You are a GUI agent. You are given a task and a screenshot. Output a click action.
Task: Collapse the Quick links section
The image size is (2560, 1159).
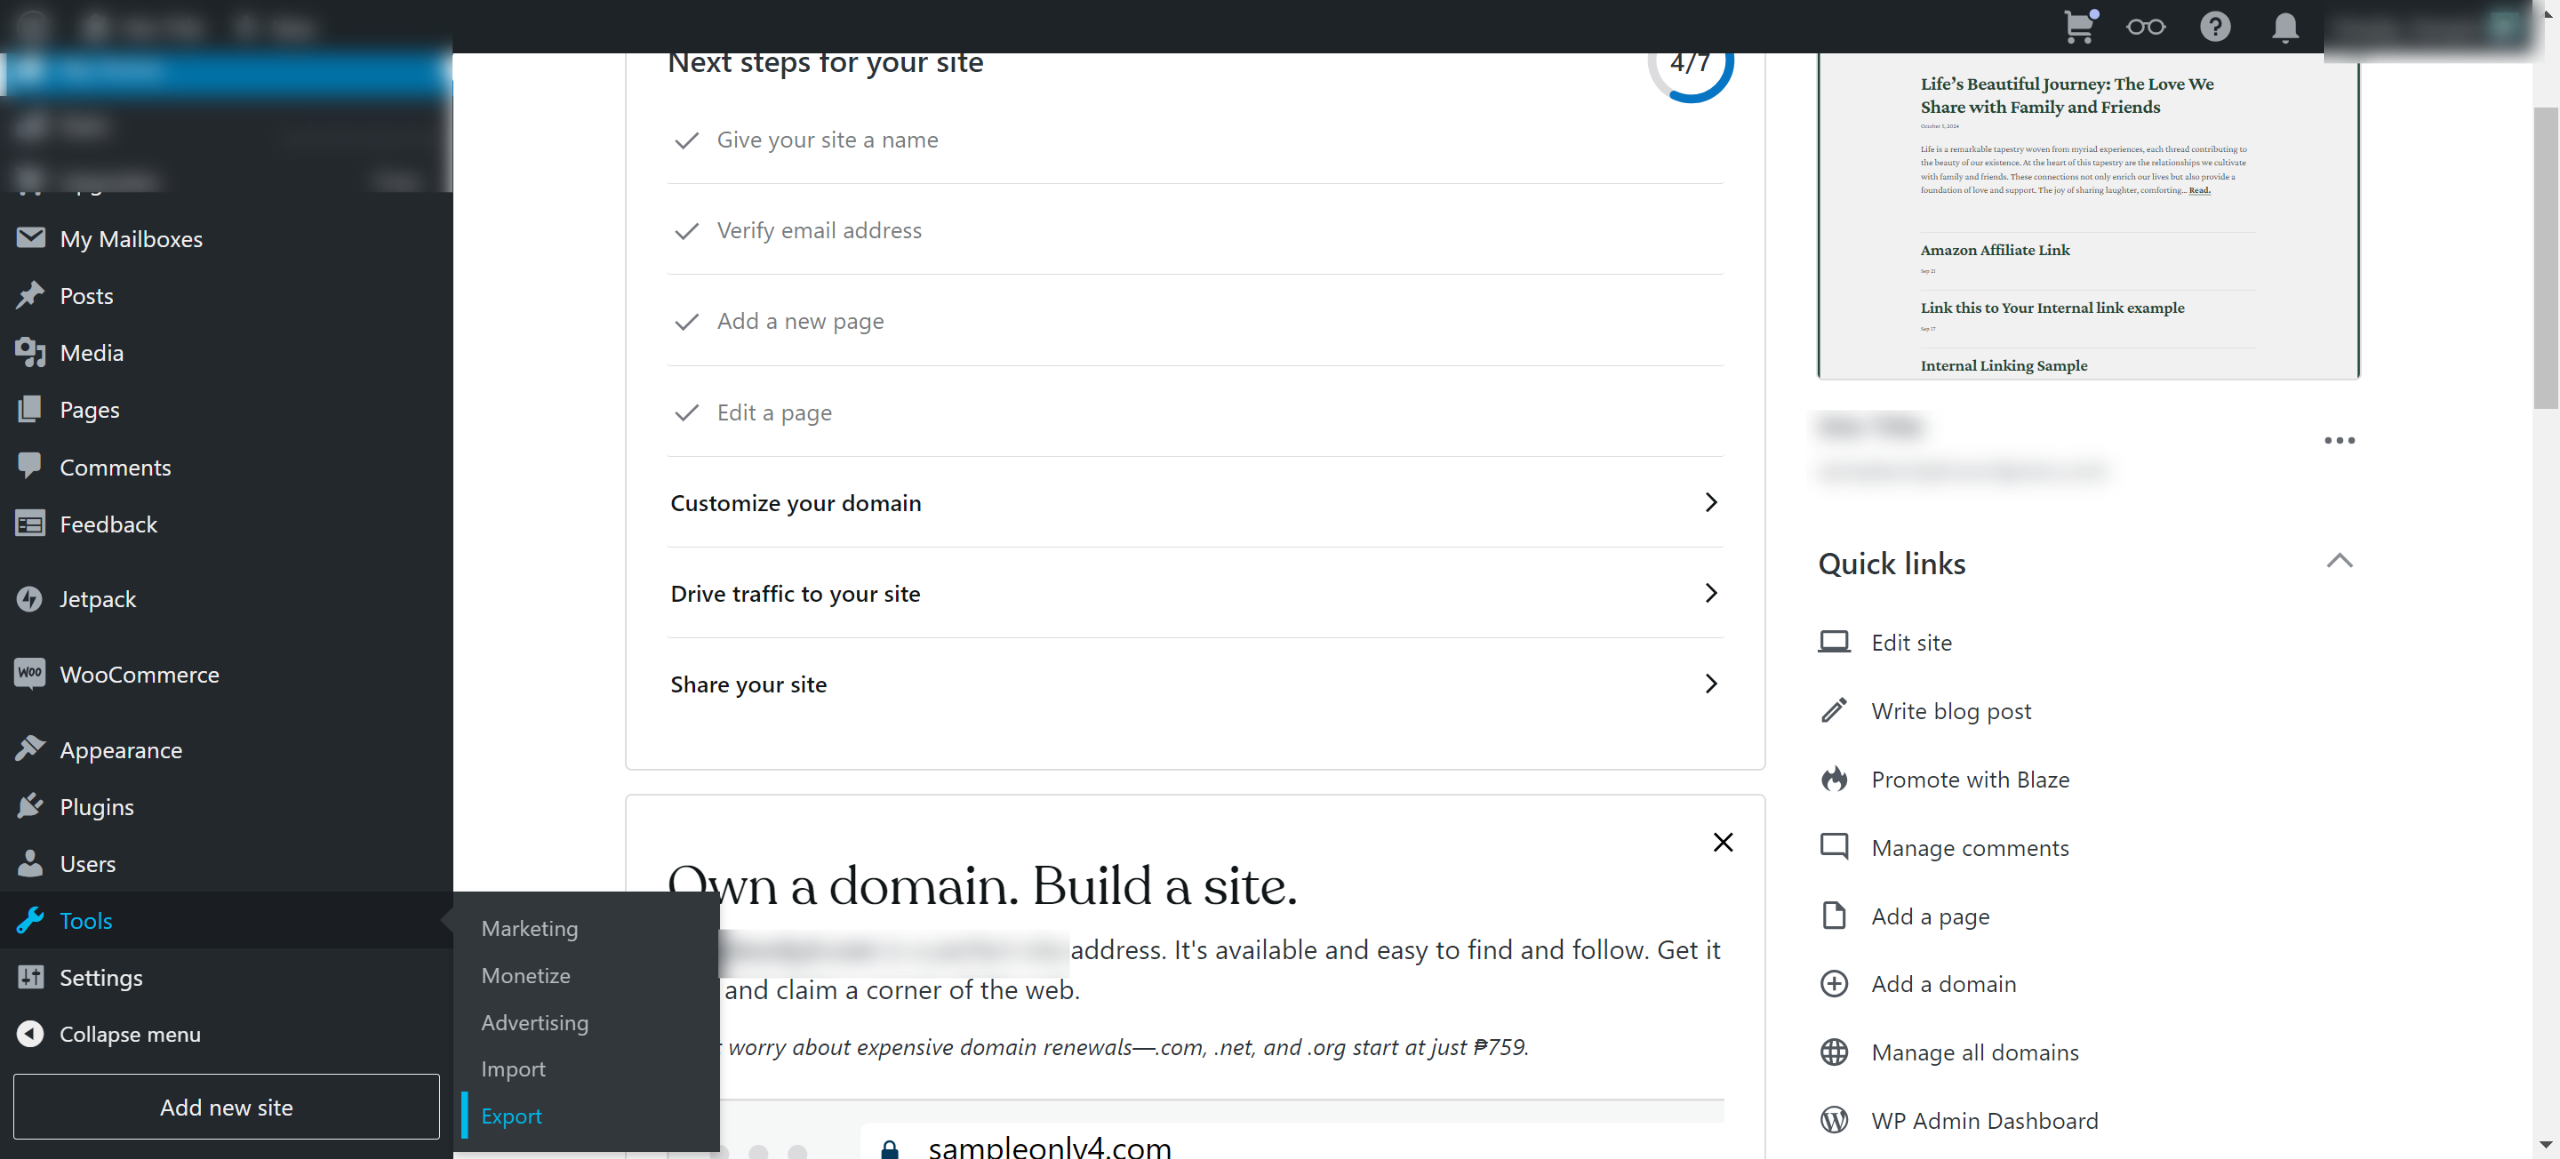coord(2339,561)
